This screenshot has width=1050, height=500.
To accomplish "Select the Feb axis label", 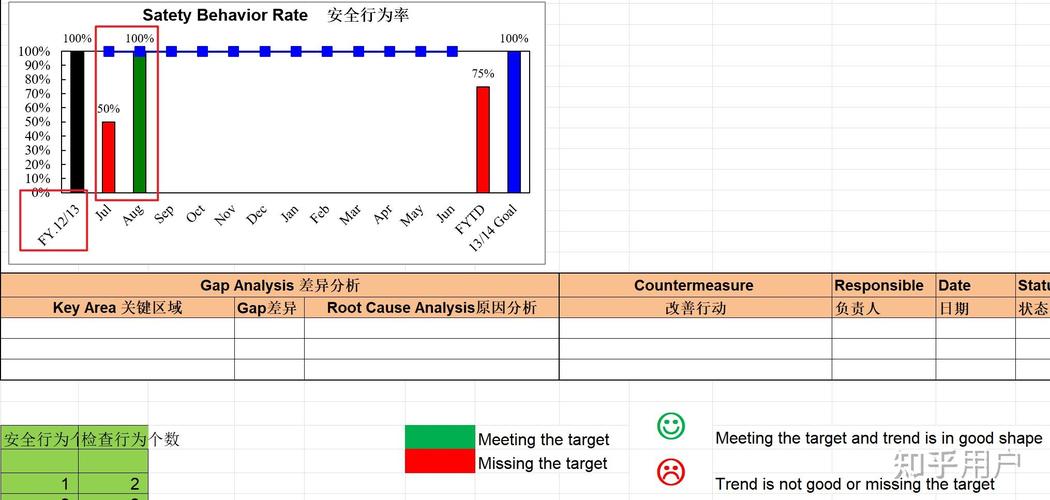I will [319, 214].
